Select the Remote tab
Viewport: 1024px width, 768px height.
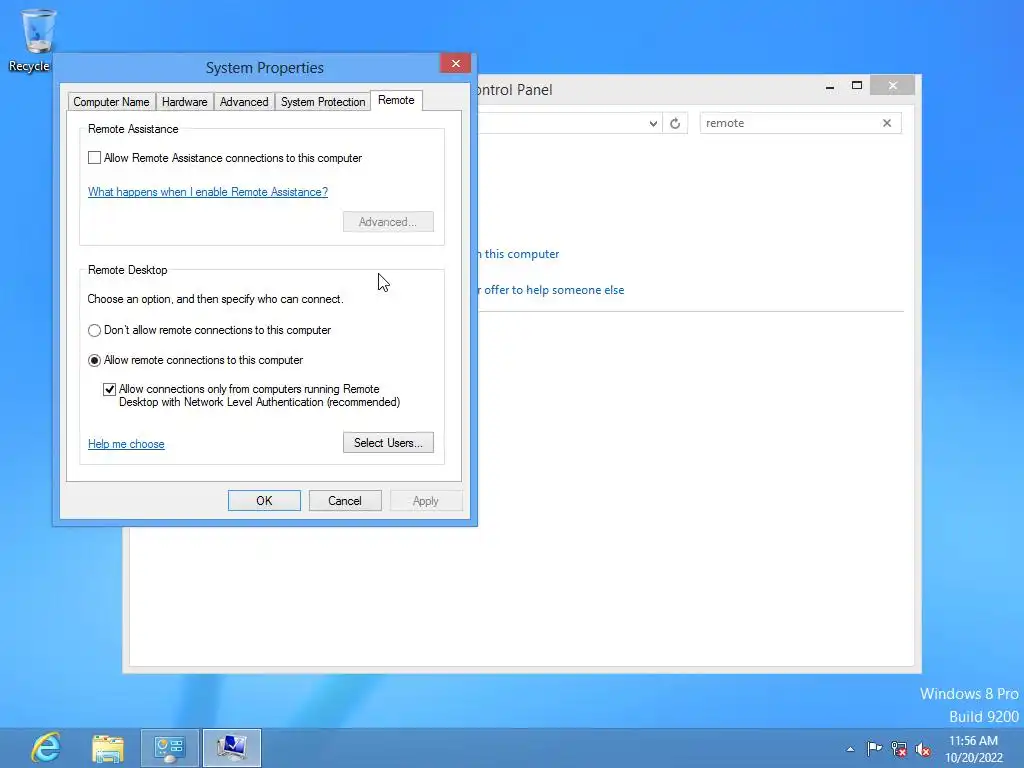pyautogui.click(x=396, y=100)
